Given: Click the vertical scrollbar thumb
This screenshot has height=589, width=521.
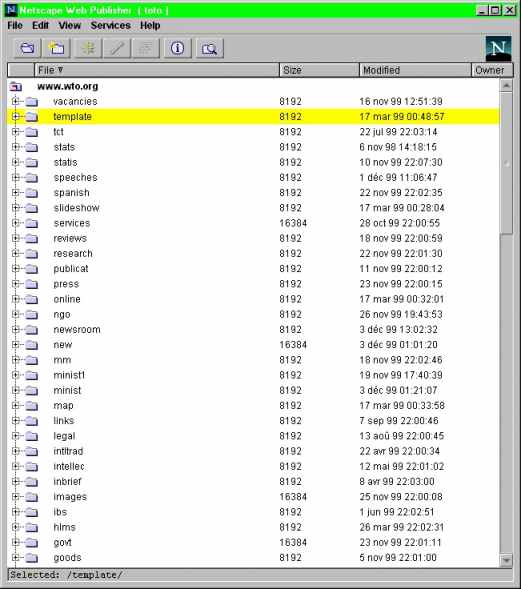Looking at the screenshot, I should pyautogui.click(x=506, y=163).
